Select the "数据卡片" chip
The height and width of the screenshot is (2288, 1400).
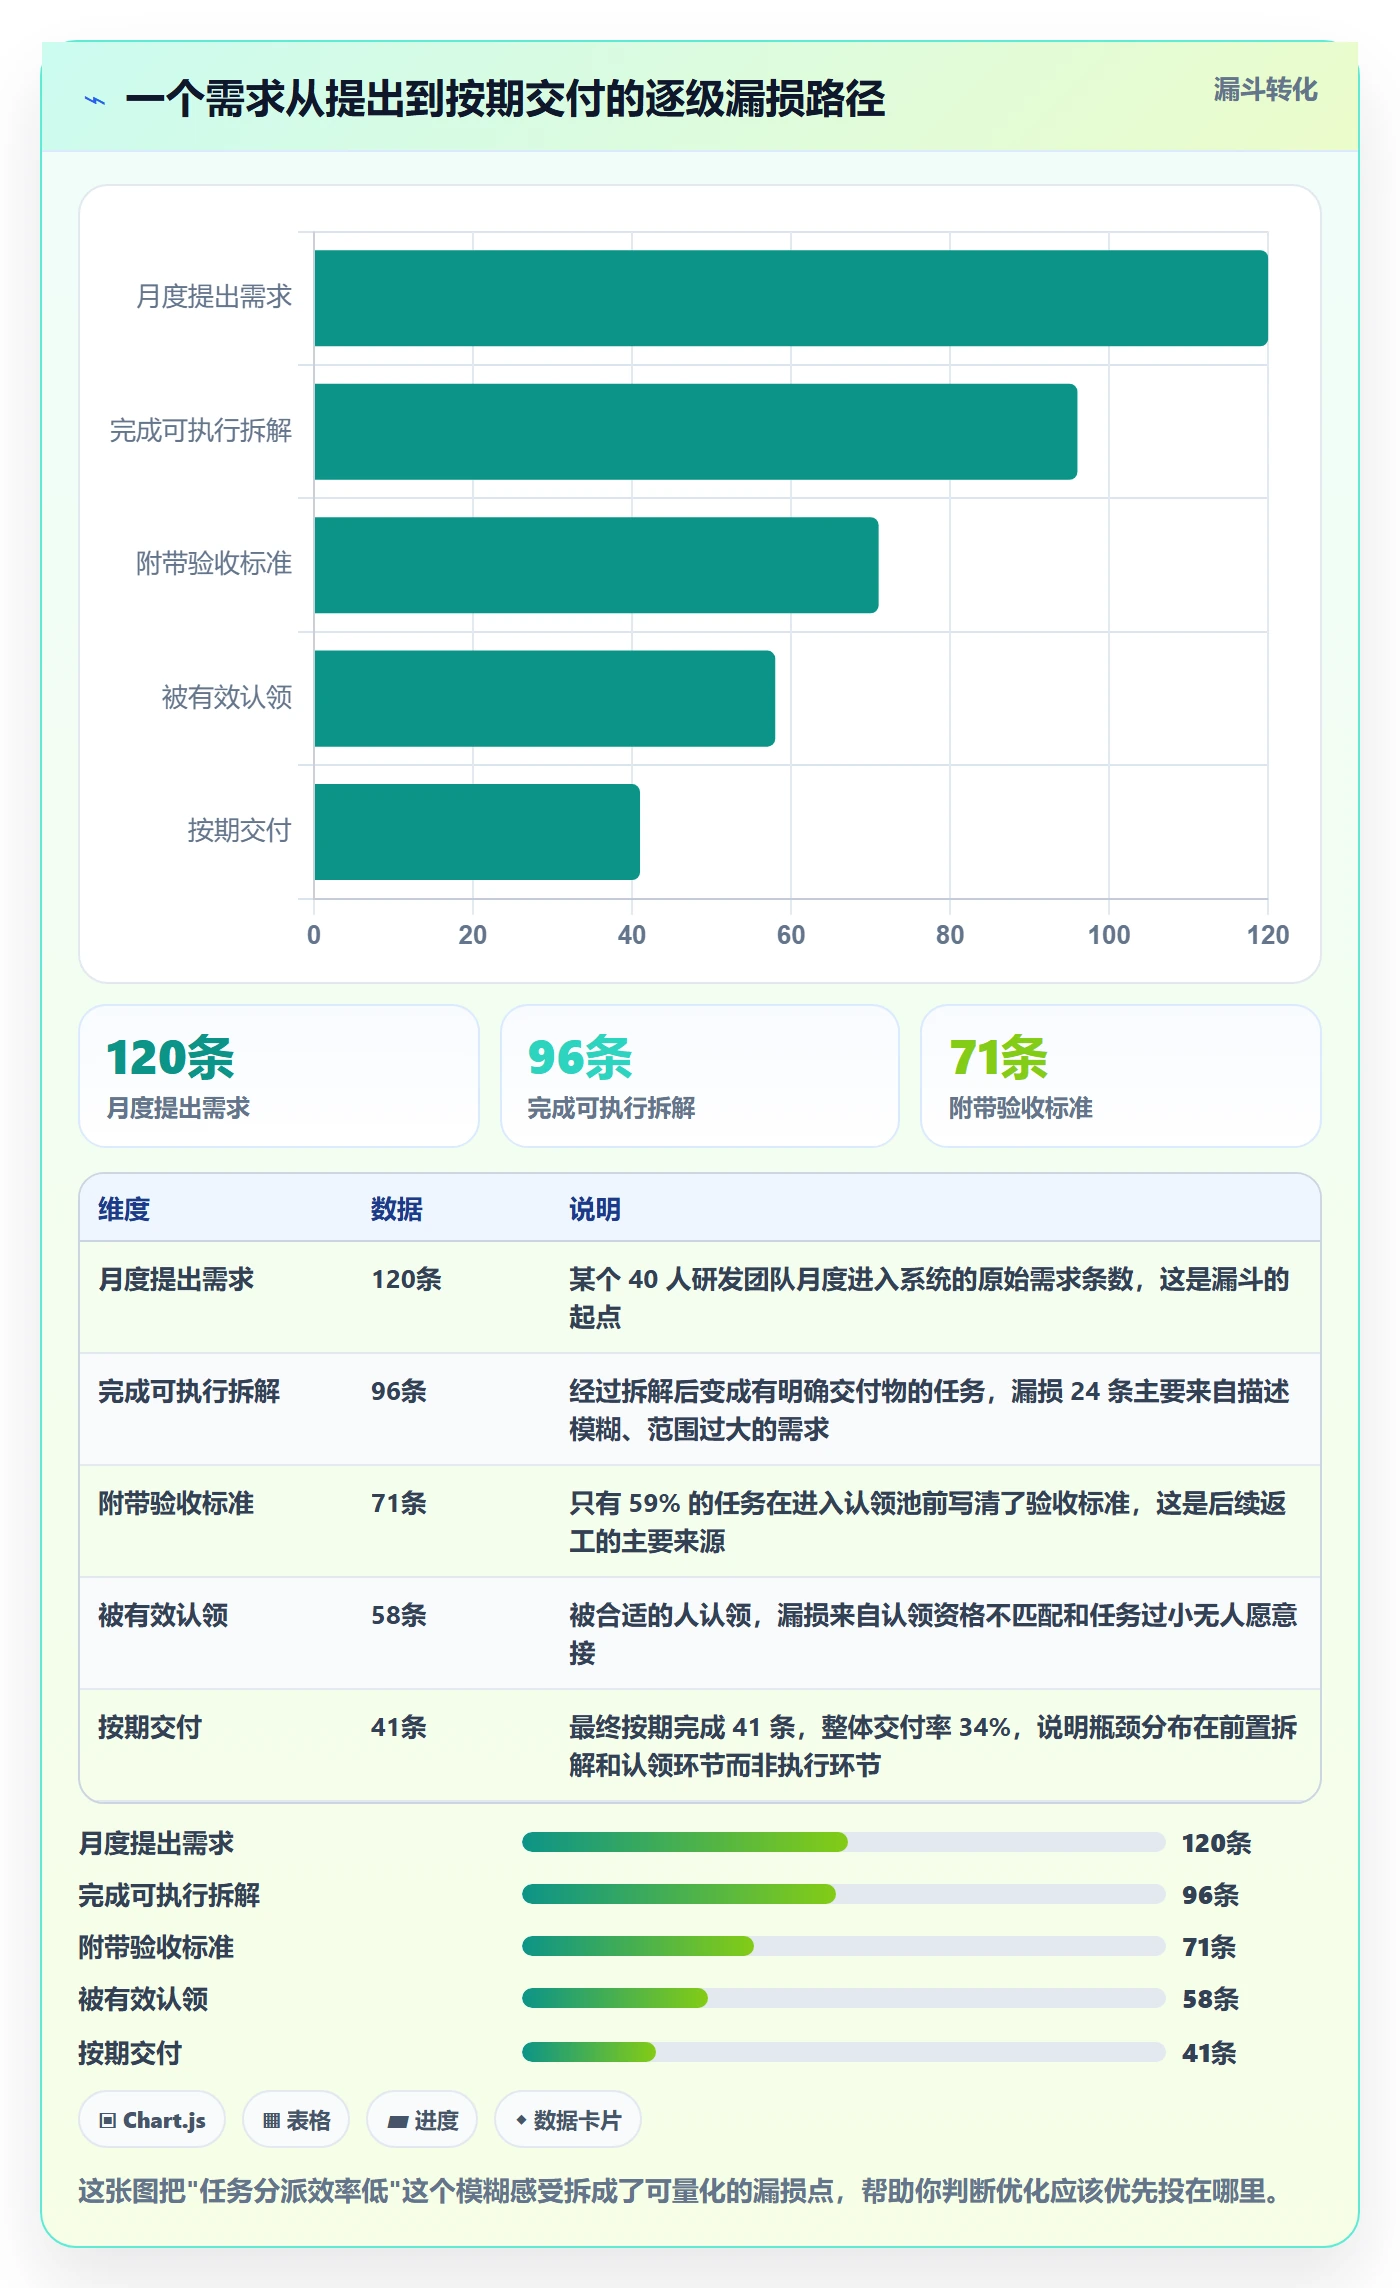tap(567, 2120)
